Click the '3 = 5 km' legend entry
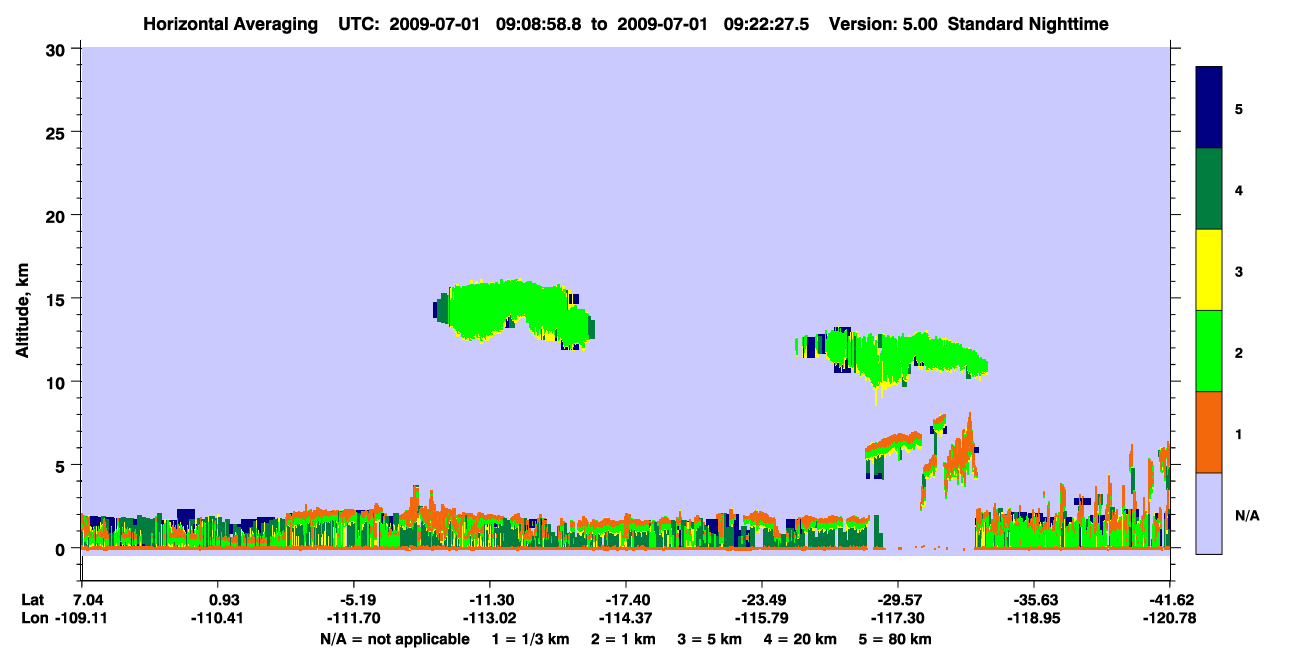The width and height of the screenshot is (1300, 667). point(710,639)
